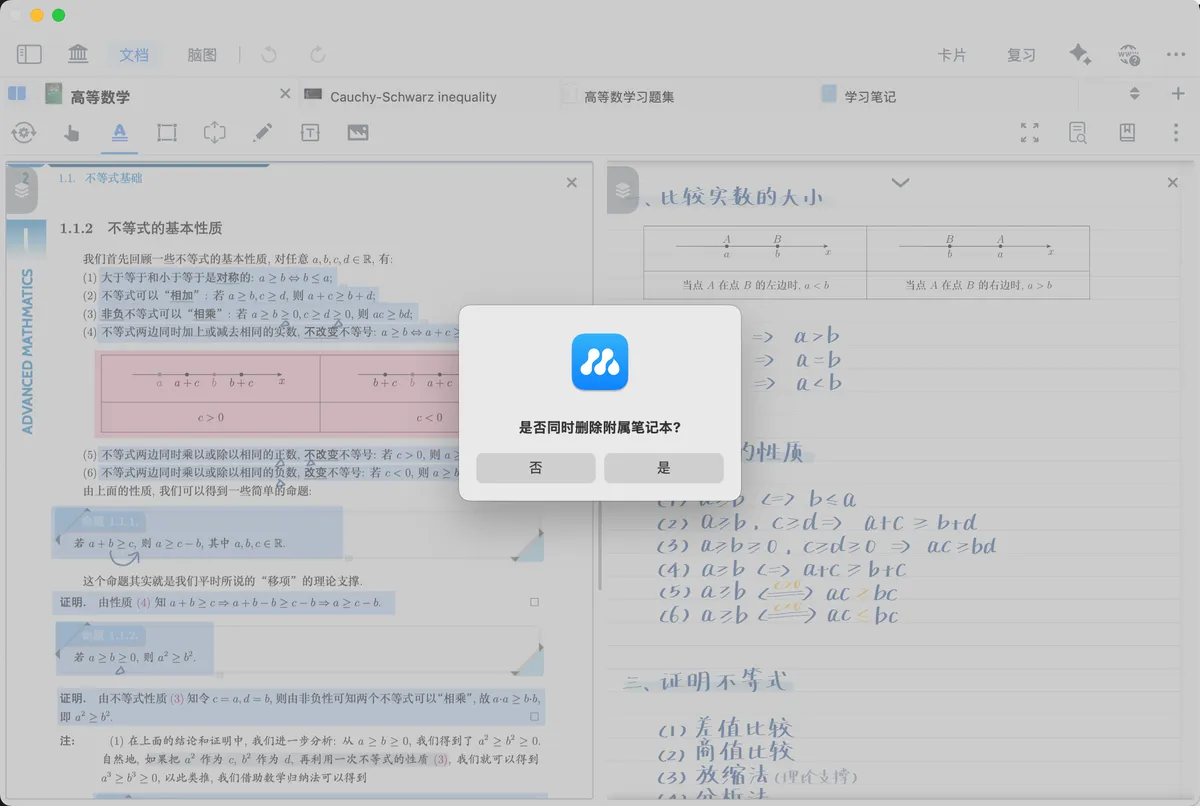This screenshot has height=806, width=1200.
Task: Toggle the small box after 即 a² ≥ b²
Action: coord(534,716)
